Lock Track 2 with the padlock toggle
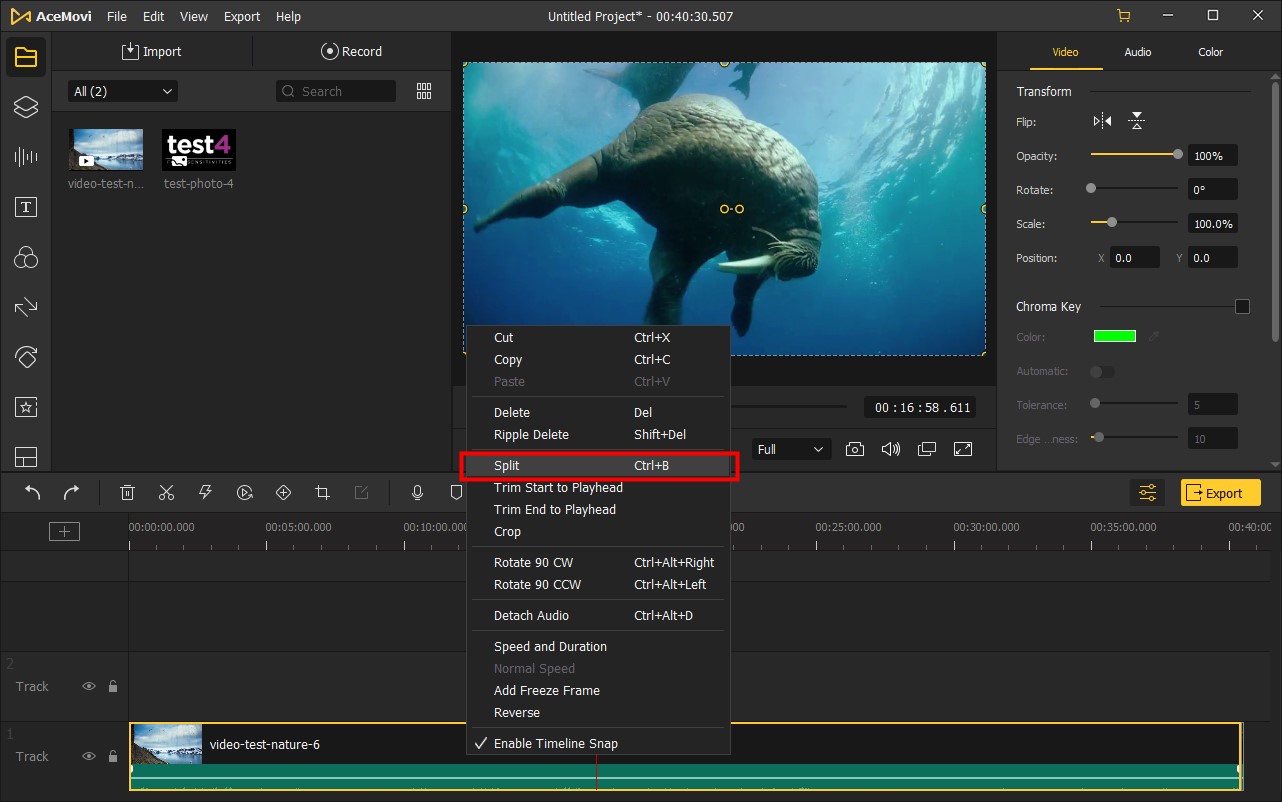The image size is (1282, 802). pyautogui.click(x=111, y=686)
